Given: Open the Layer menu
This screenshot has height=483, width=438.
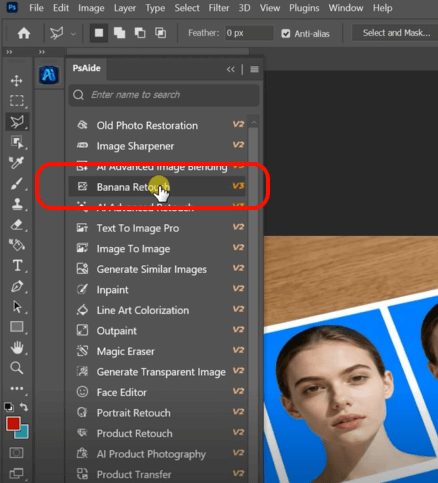Looking at the screenshot, I should point(125,8).
